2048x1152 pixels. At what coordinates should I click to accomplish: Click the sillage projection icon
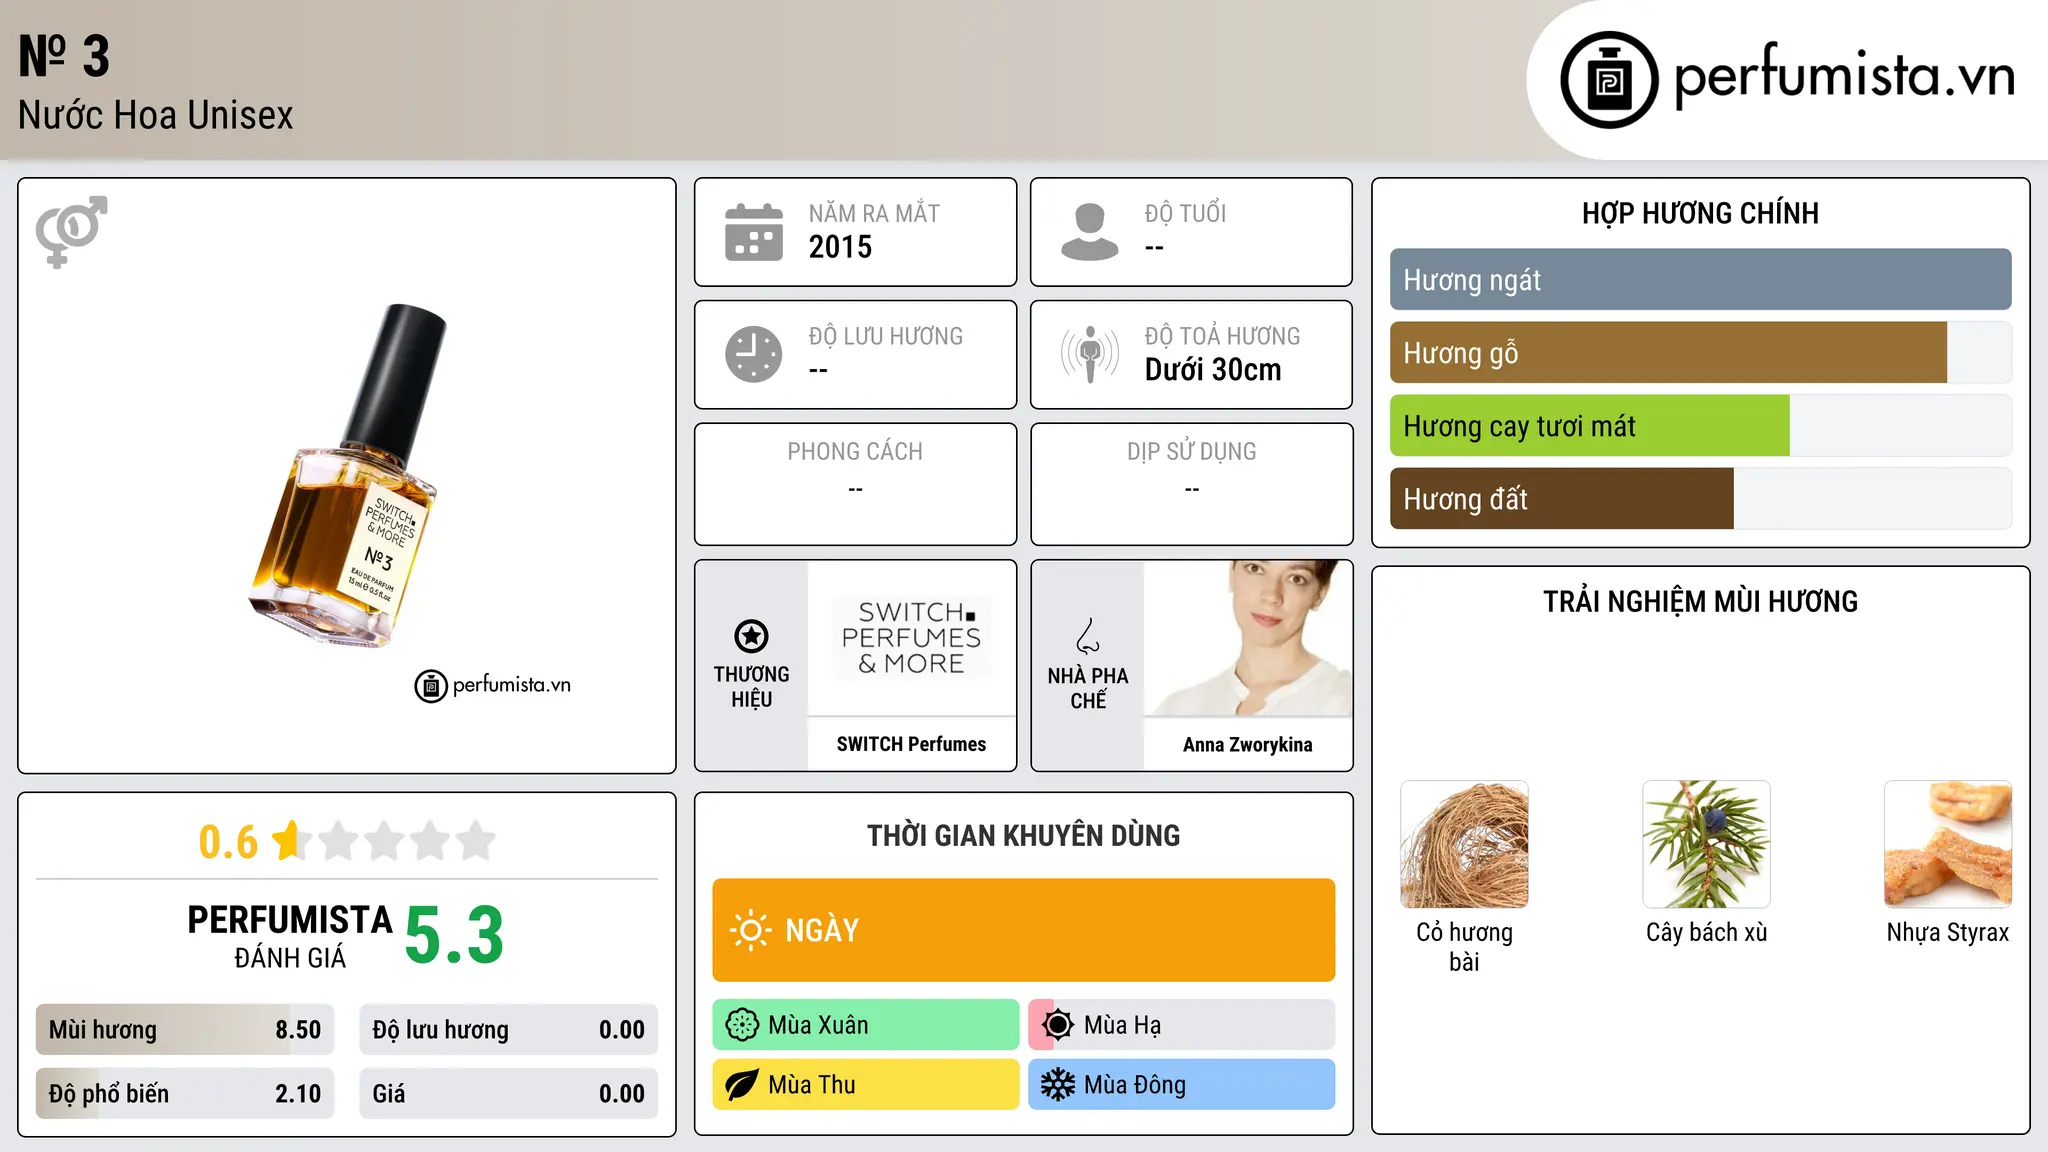[1090, 354]
